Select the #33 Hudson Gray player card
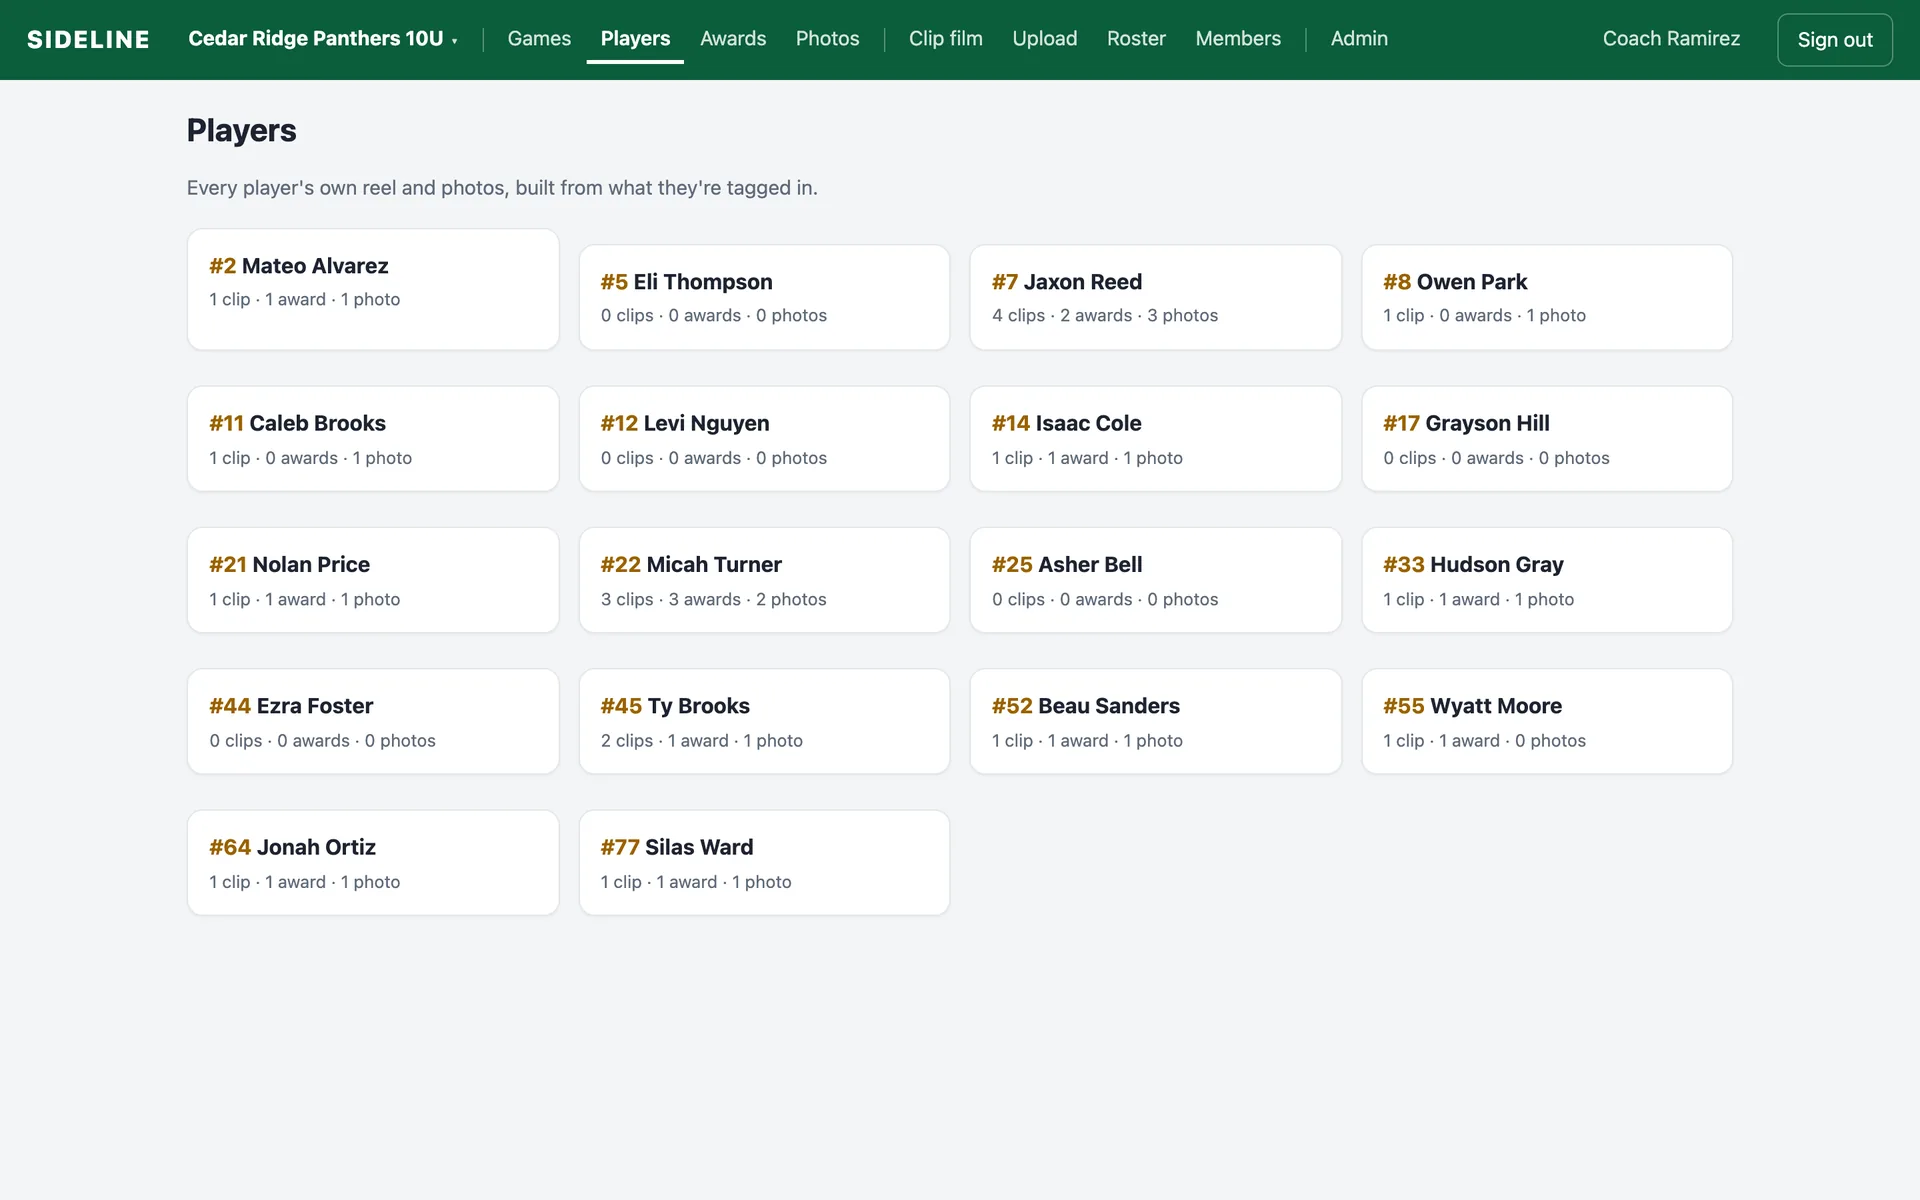 (x=1547, y=580)
